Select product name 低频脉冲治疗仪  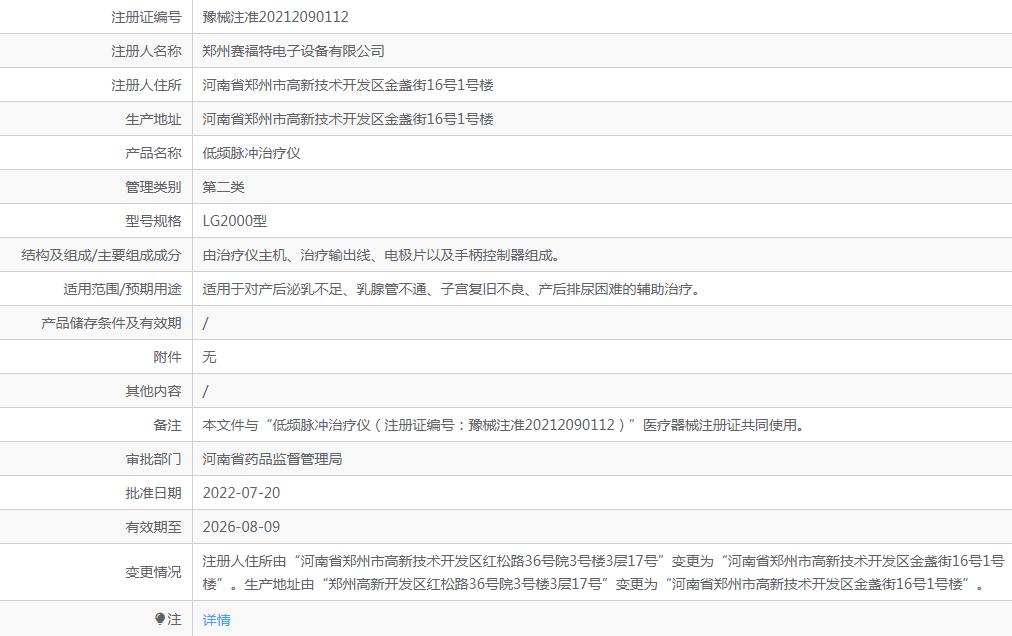tap(251, 153)
